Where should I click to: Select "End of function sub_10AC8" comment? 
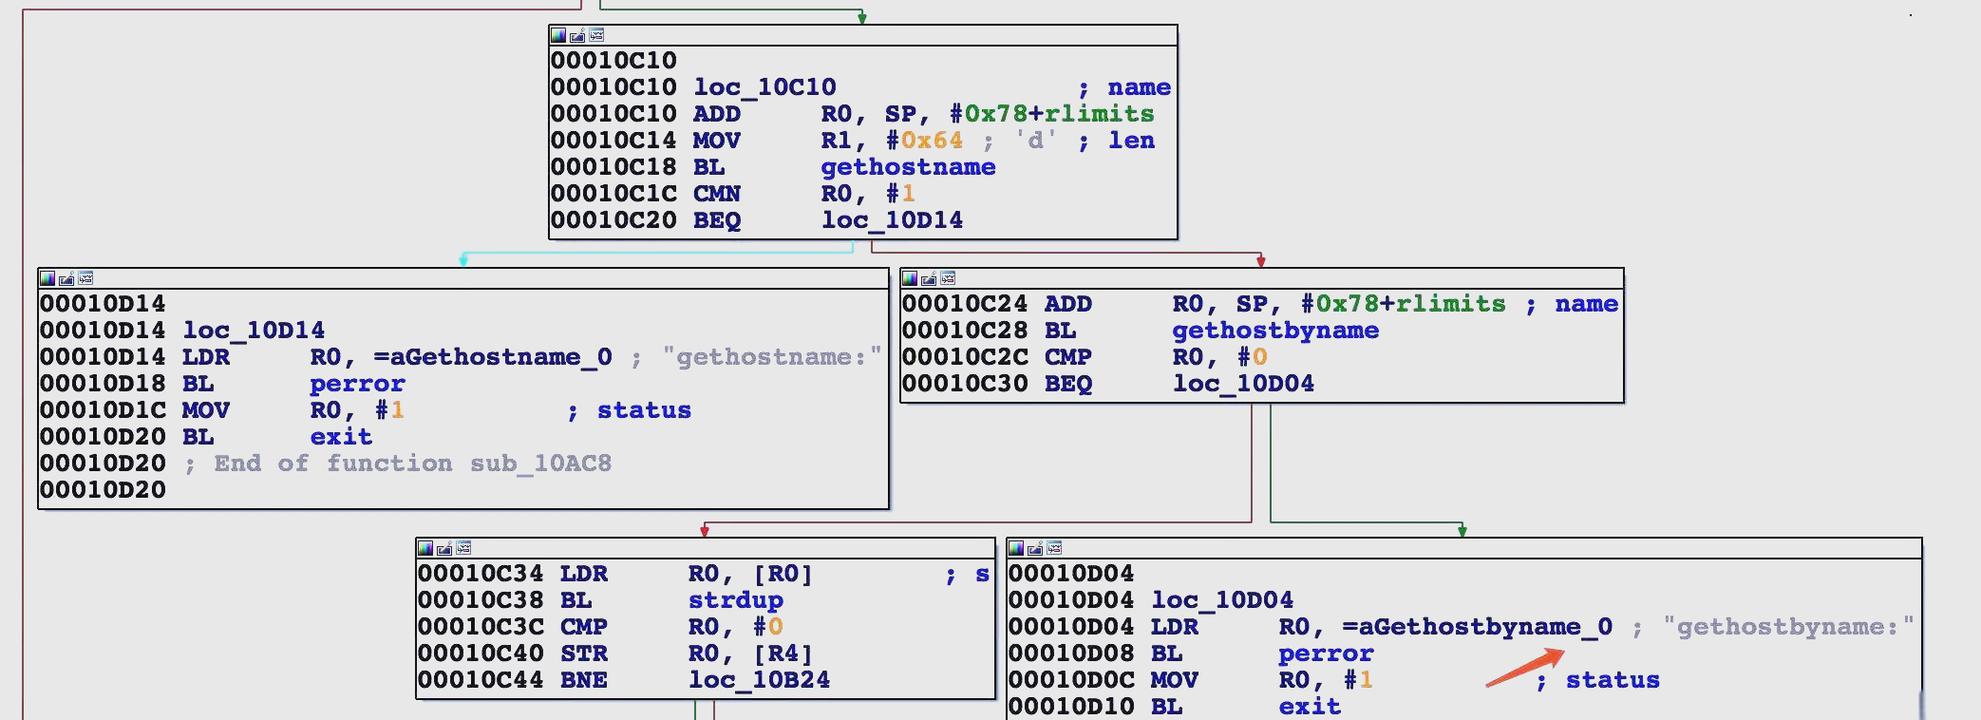pyautogui.click(x=398, y=464)
